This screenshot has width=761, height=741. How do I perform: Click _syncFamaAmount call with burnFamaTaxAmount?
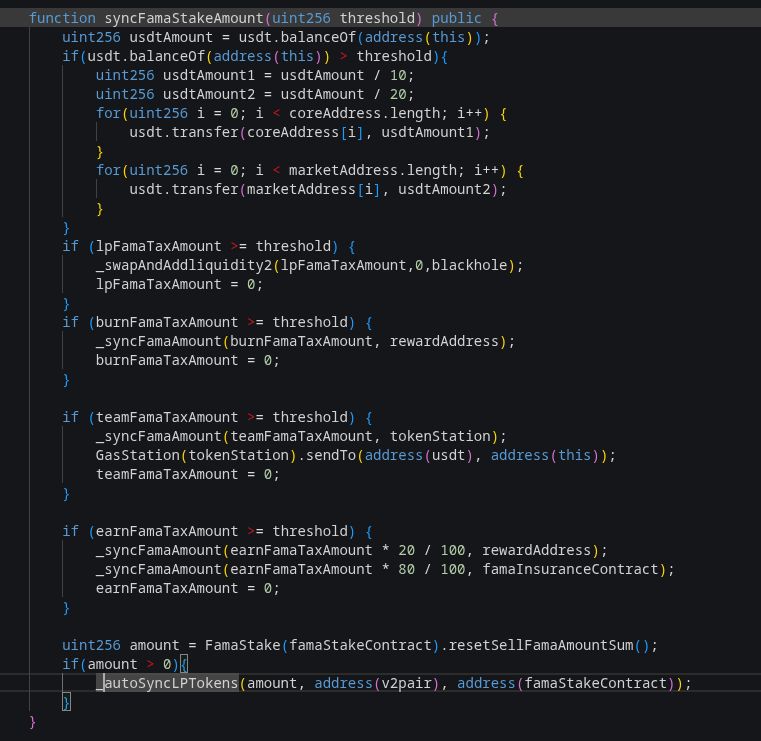[305, 342]
